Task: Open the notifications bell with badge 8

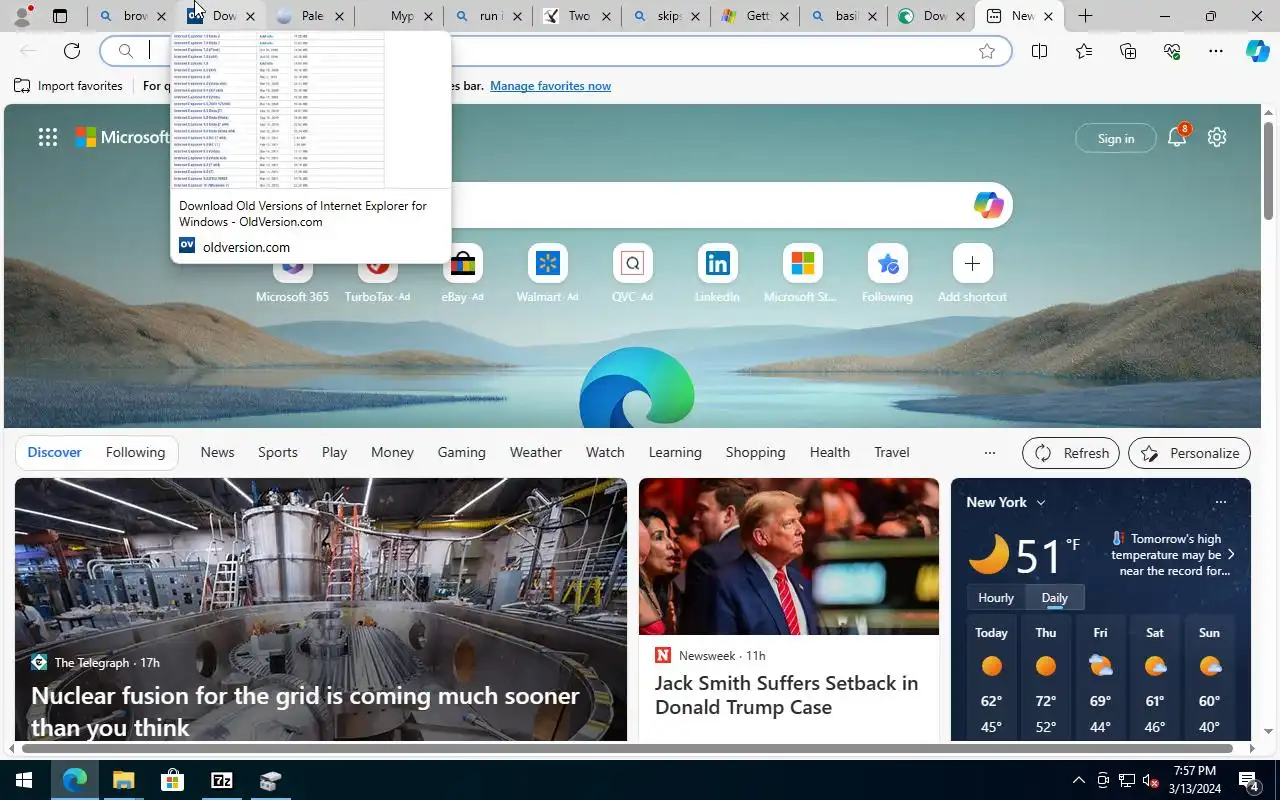Action: 1177,137
